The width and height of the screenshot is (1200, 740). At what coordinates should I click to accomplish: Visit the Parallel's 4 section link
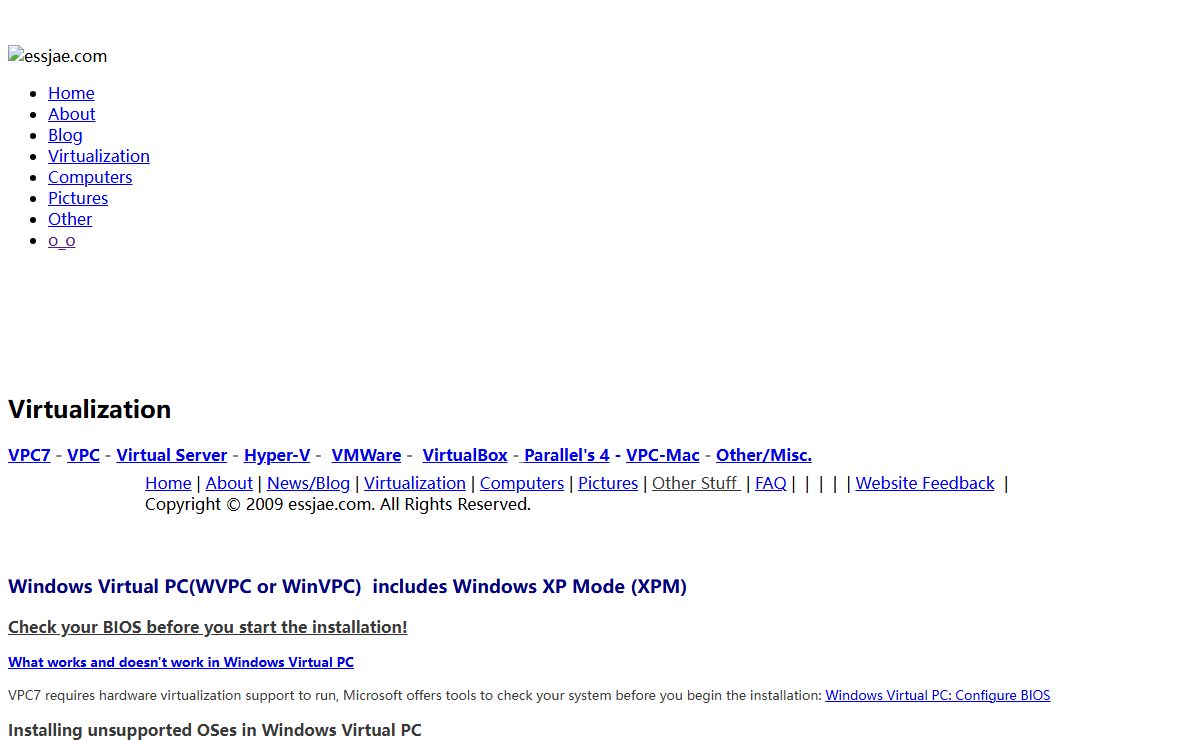[x=566, y=455]
